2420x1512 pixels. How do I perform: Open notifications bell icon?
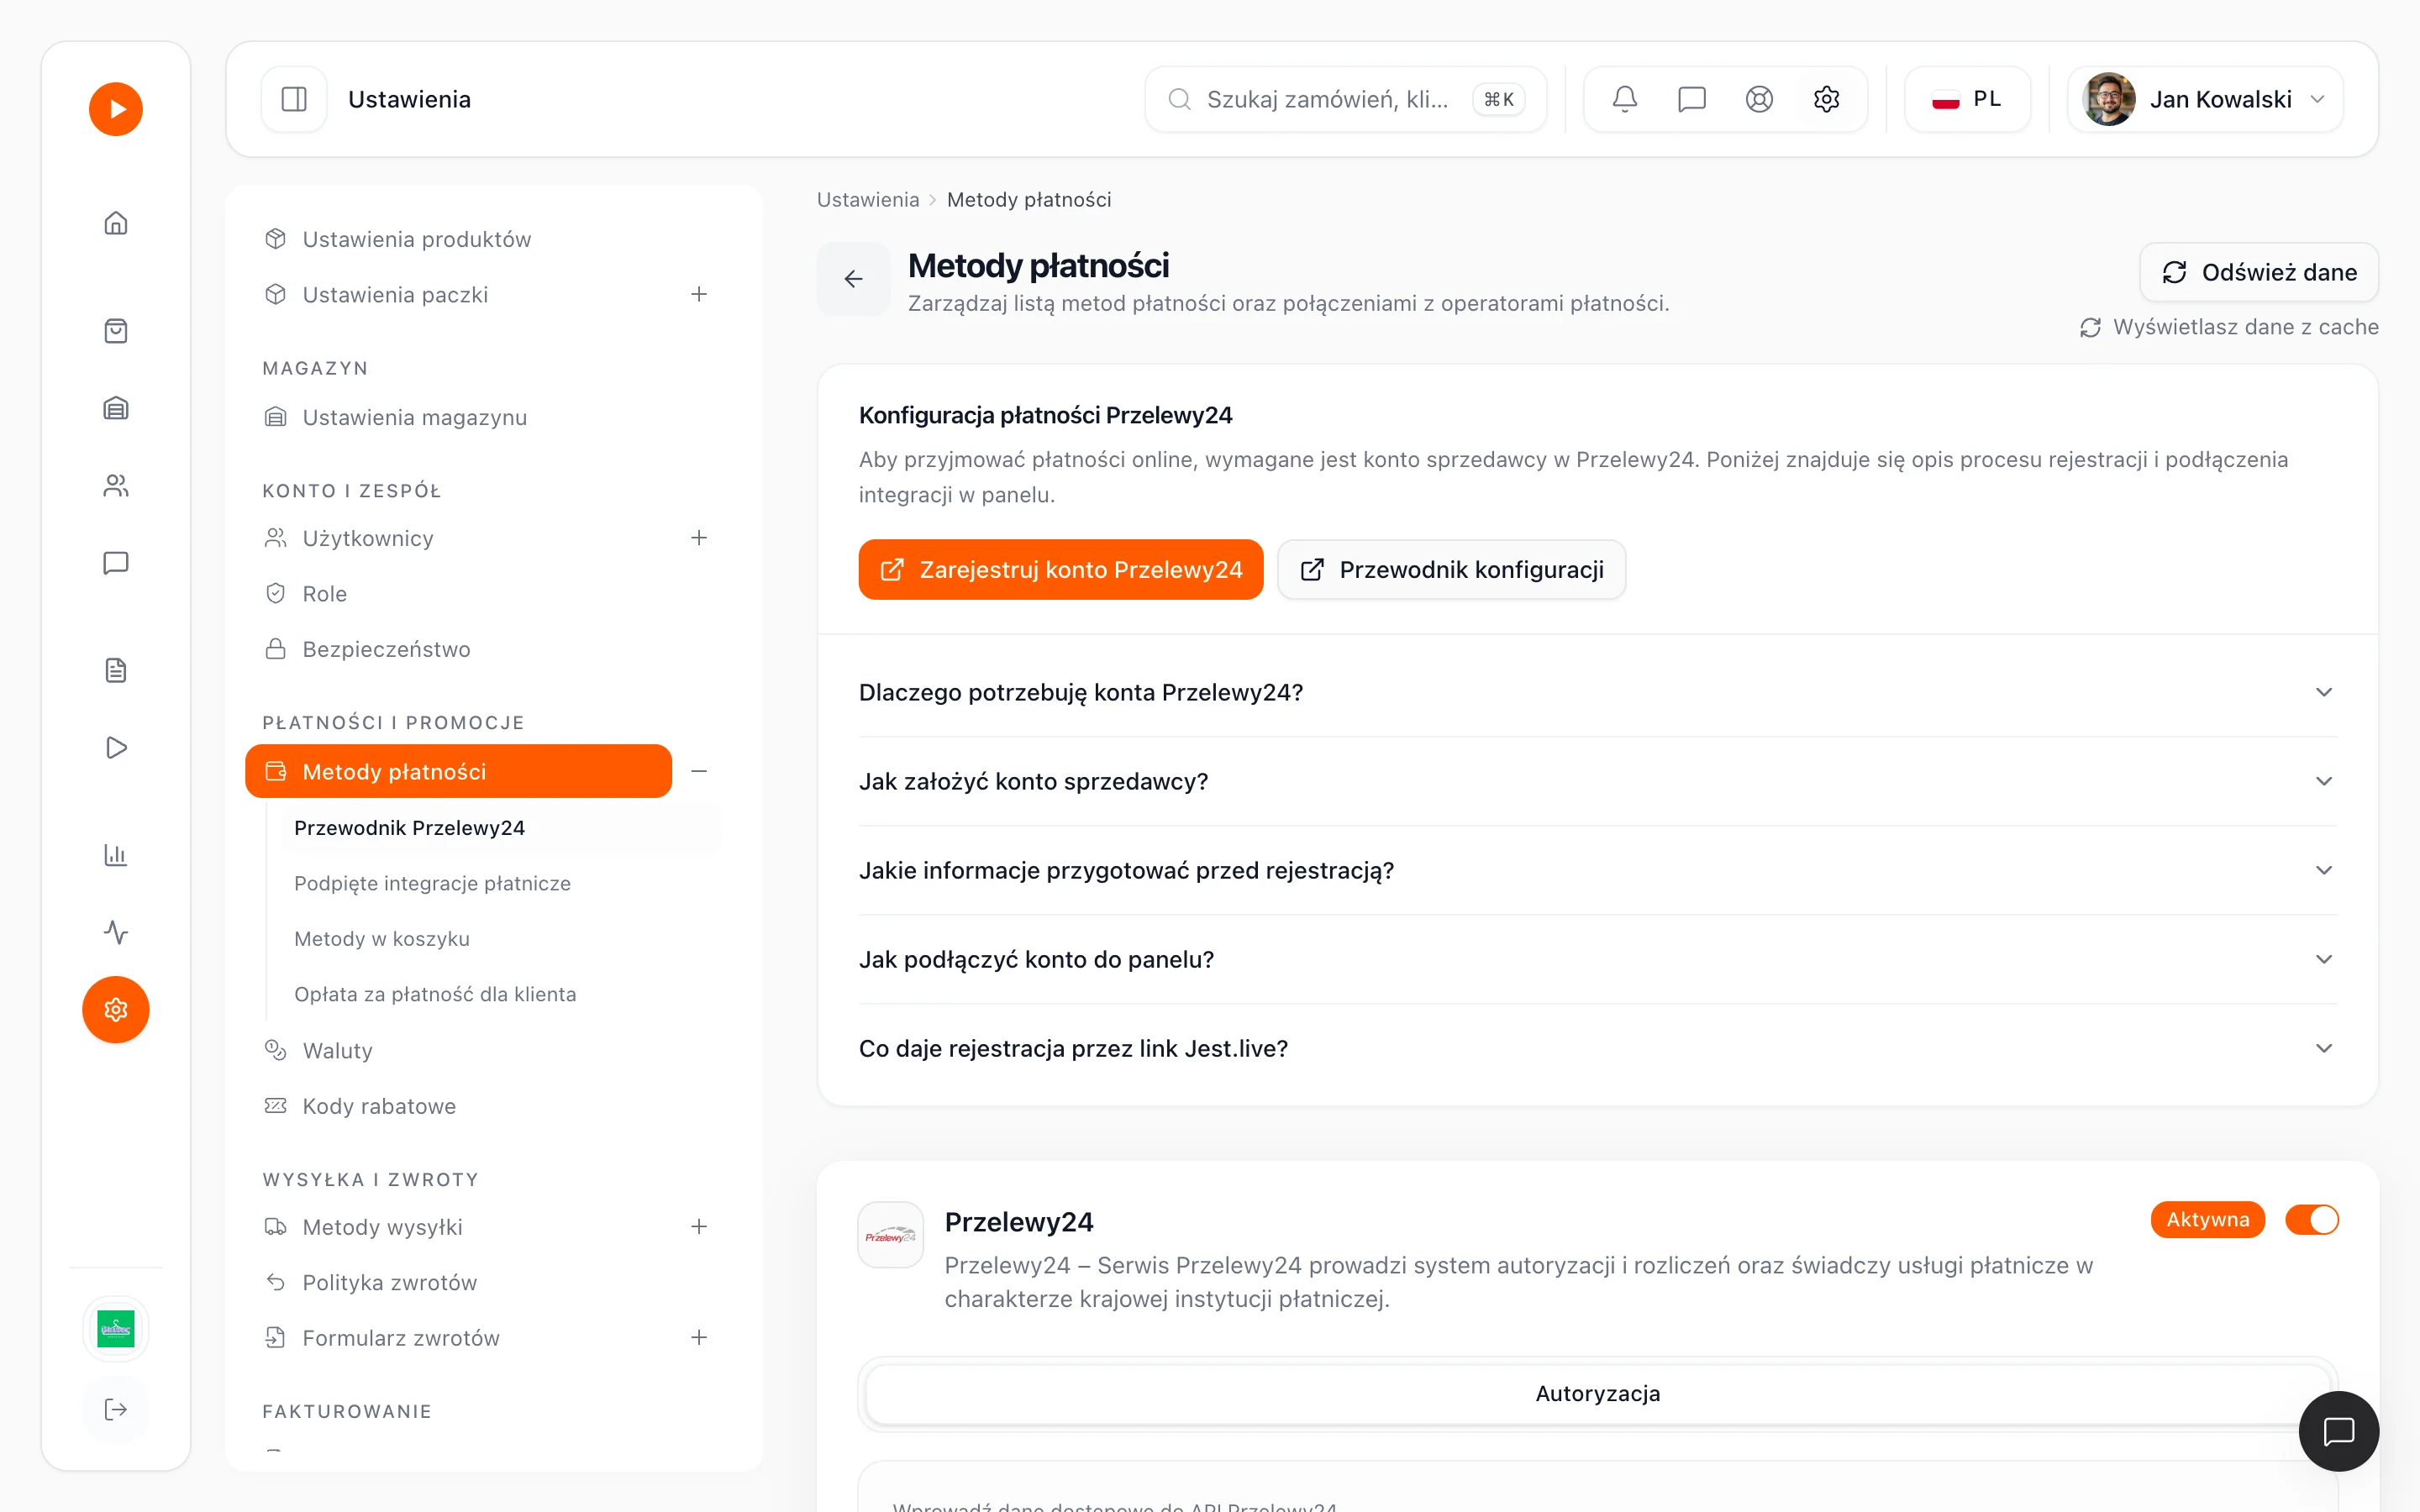coord(1625,99)
